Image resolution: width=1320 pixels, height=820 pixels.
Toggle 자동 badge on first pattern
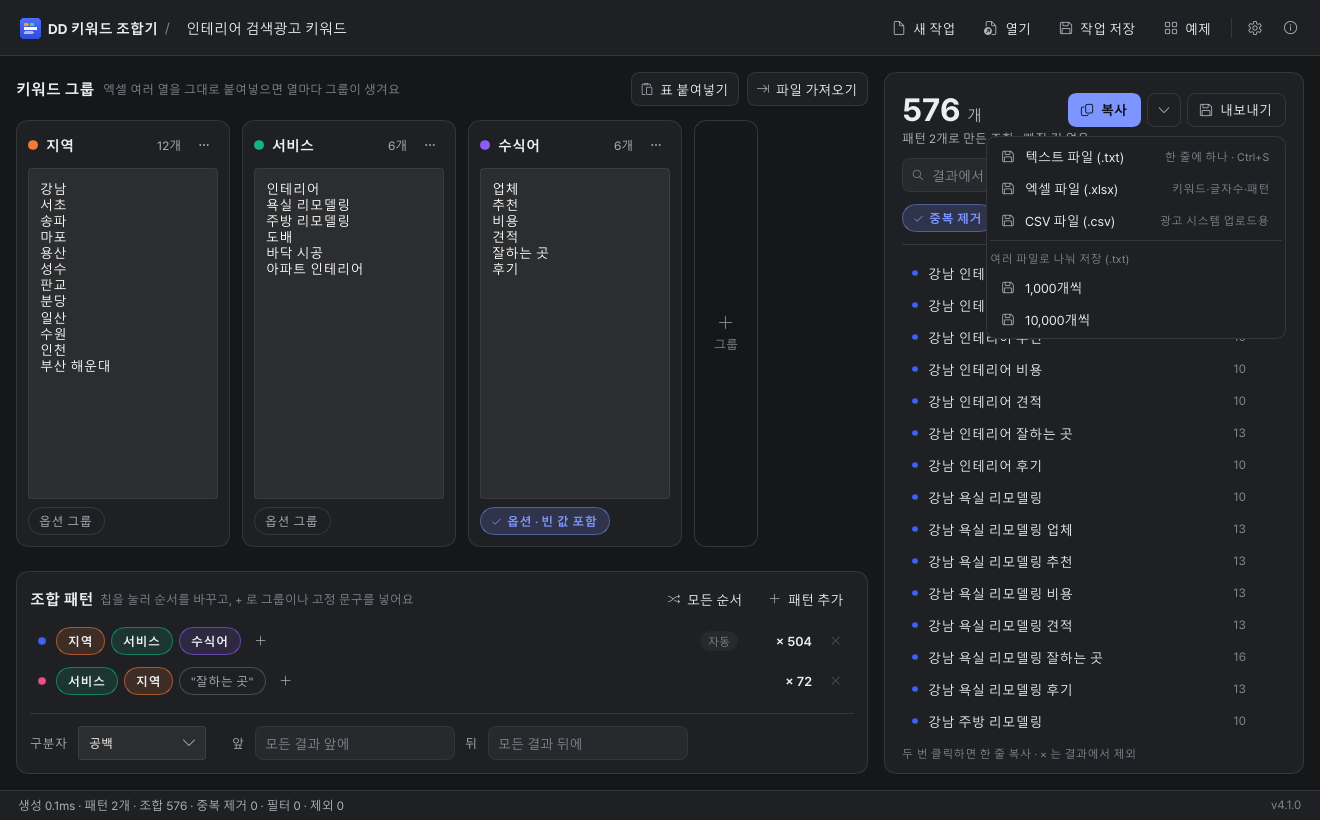coord(719,641)
